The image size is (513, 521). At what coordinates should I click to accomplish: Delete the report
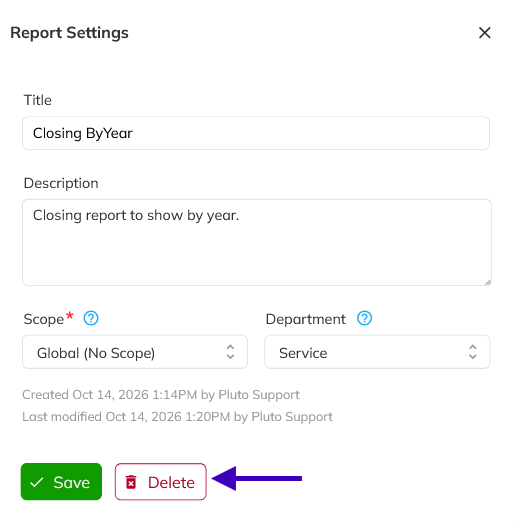point(161,482)
